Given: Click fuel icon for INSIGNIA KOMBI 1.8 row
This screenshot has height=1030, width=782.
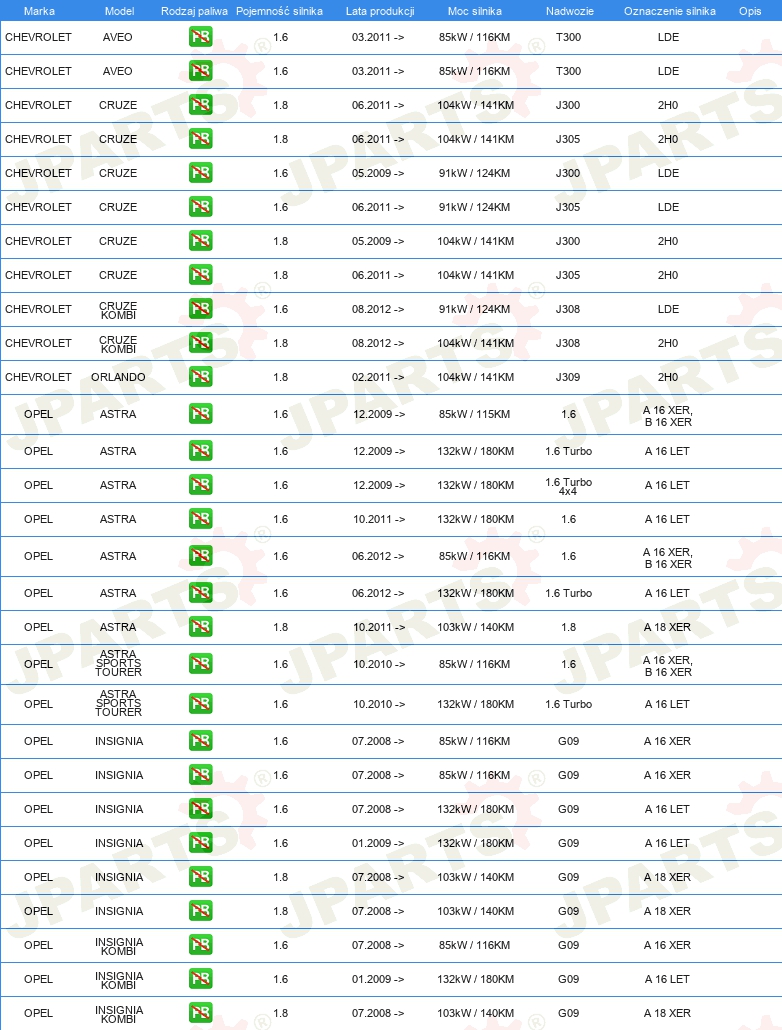Looking at the screenshot, I should pyautogui.click(x=200, y=1013).
